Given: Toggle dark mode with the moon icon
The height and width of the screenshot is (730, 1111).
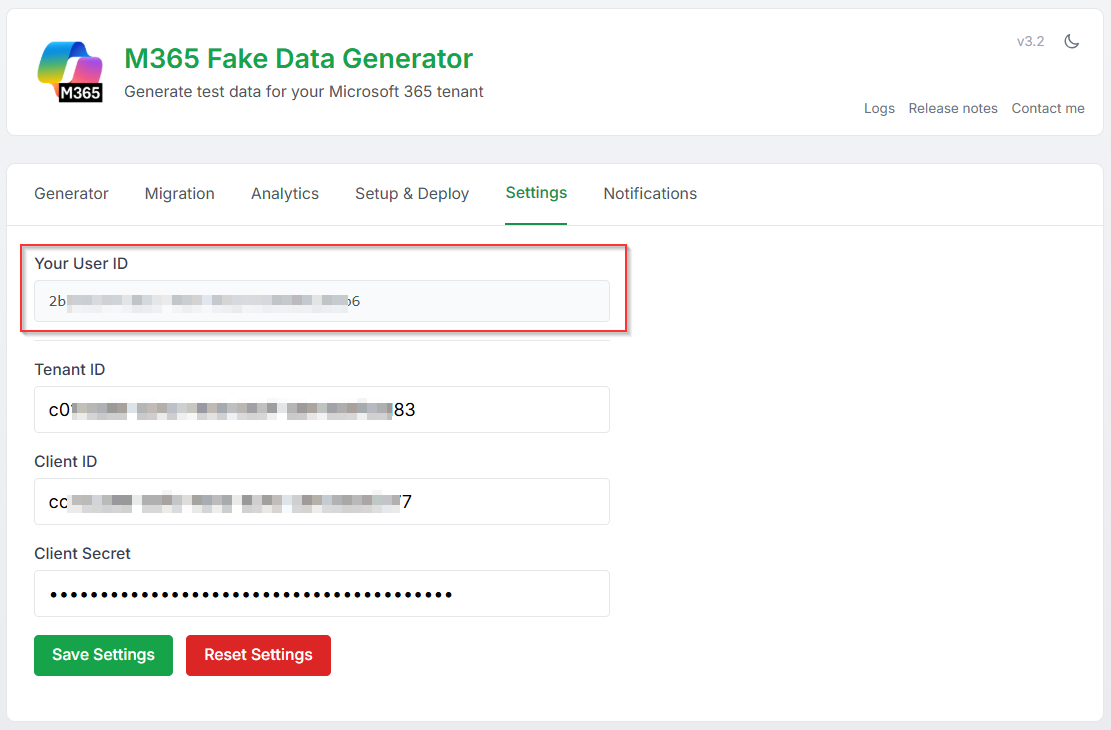Looking at the screenshot, I should [1072, 42].
